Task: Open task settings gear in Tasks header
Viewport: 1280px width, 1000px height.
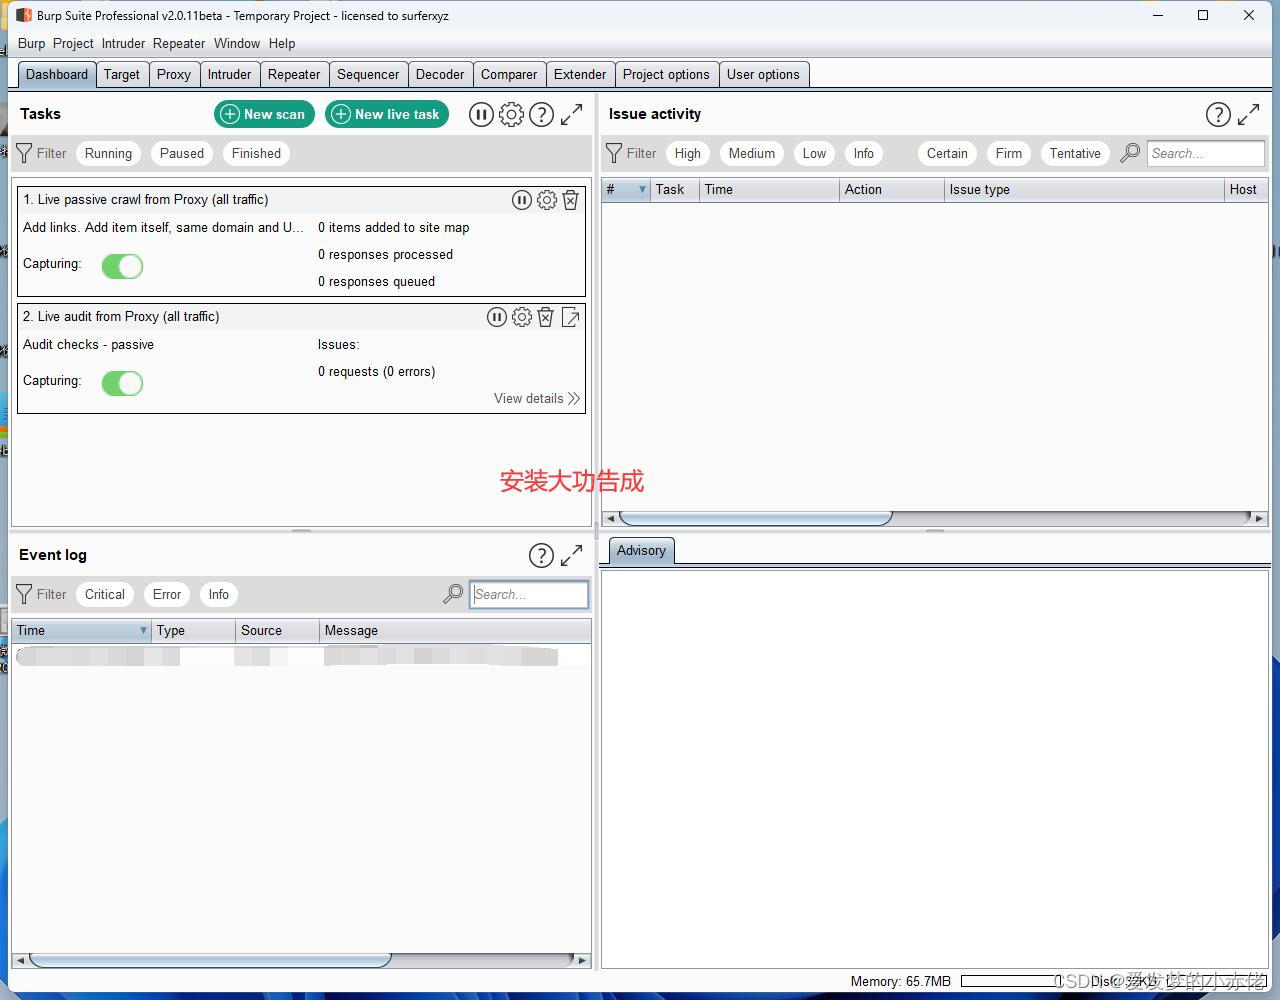Action: 511,115
